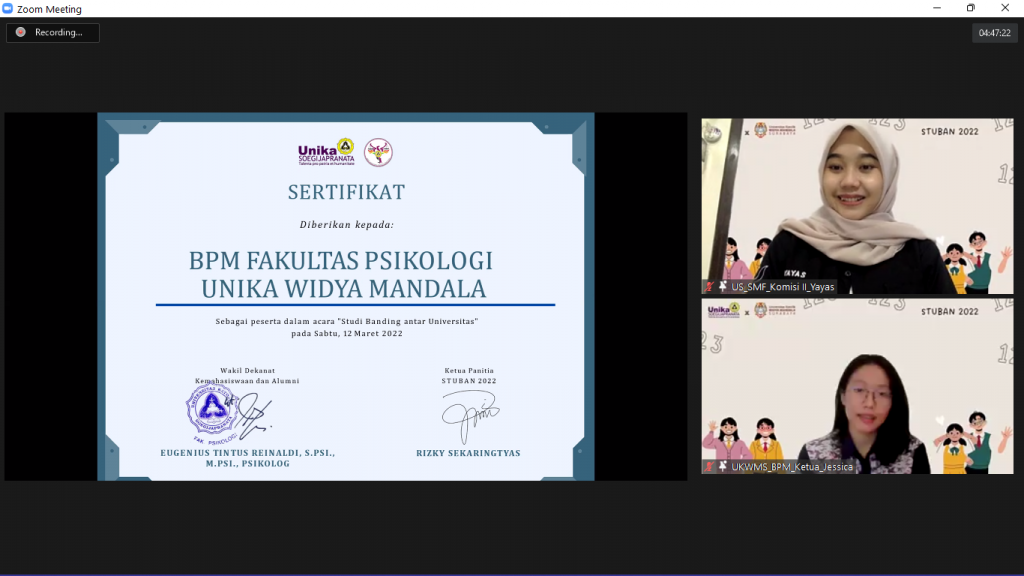Click the US_SMF_Komisi II_Yayas name label
Image resolution: width=1024 pixels, height=576 pixels.
(782, 287)
